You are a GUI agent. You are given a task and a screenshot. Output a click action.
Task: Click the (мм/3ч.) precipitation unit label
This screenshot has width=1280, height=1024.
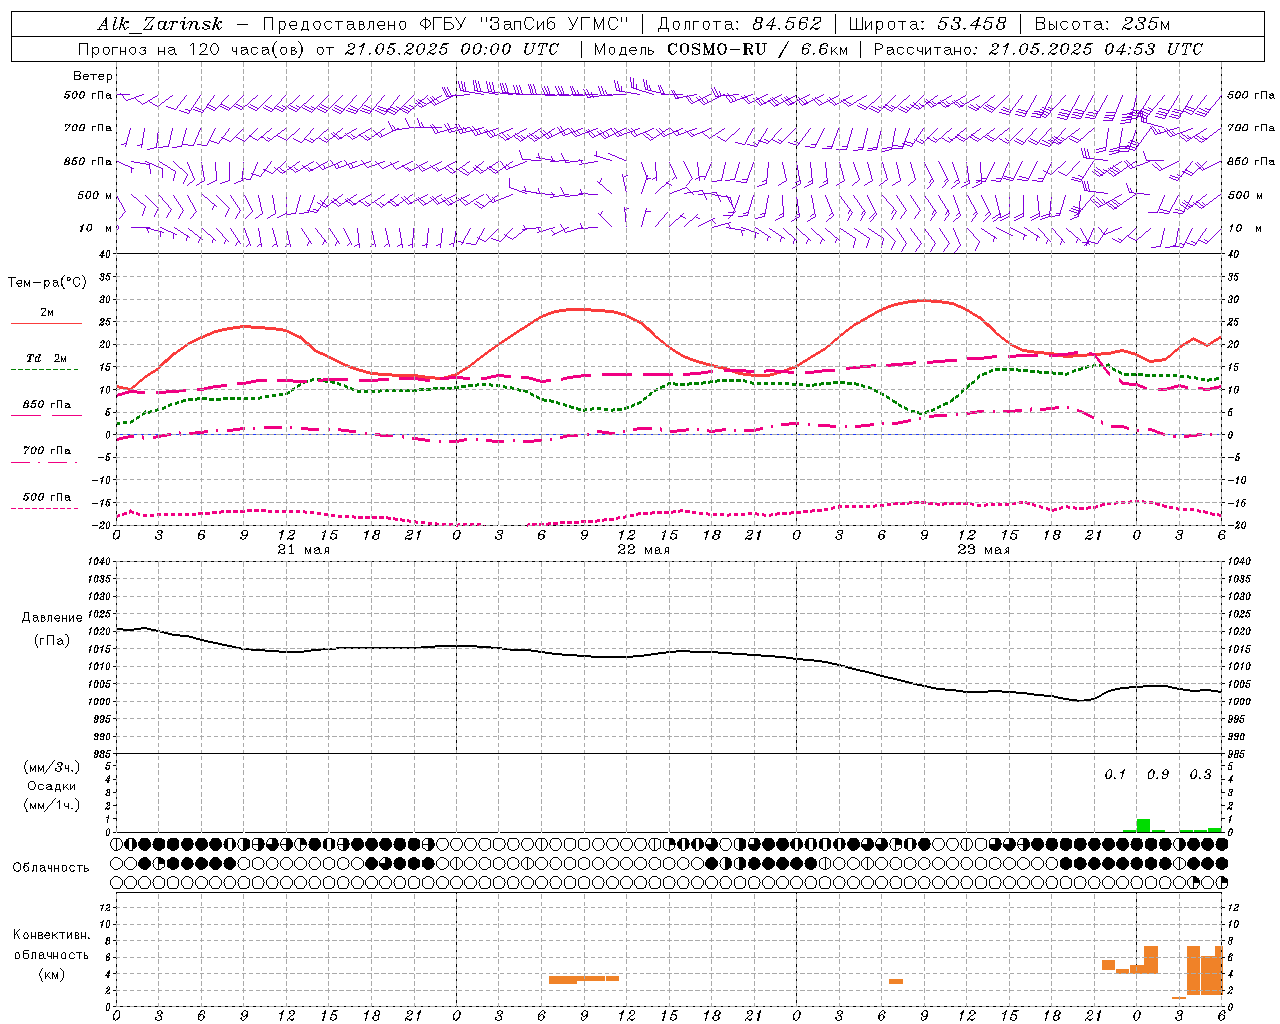52,767
